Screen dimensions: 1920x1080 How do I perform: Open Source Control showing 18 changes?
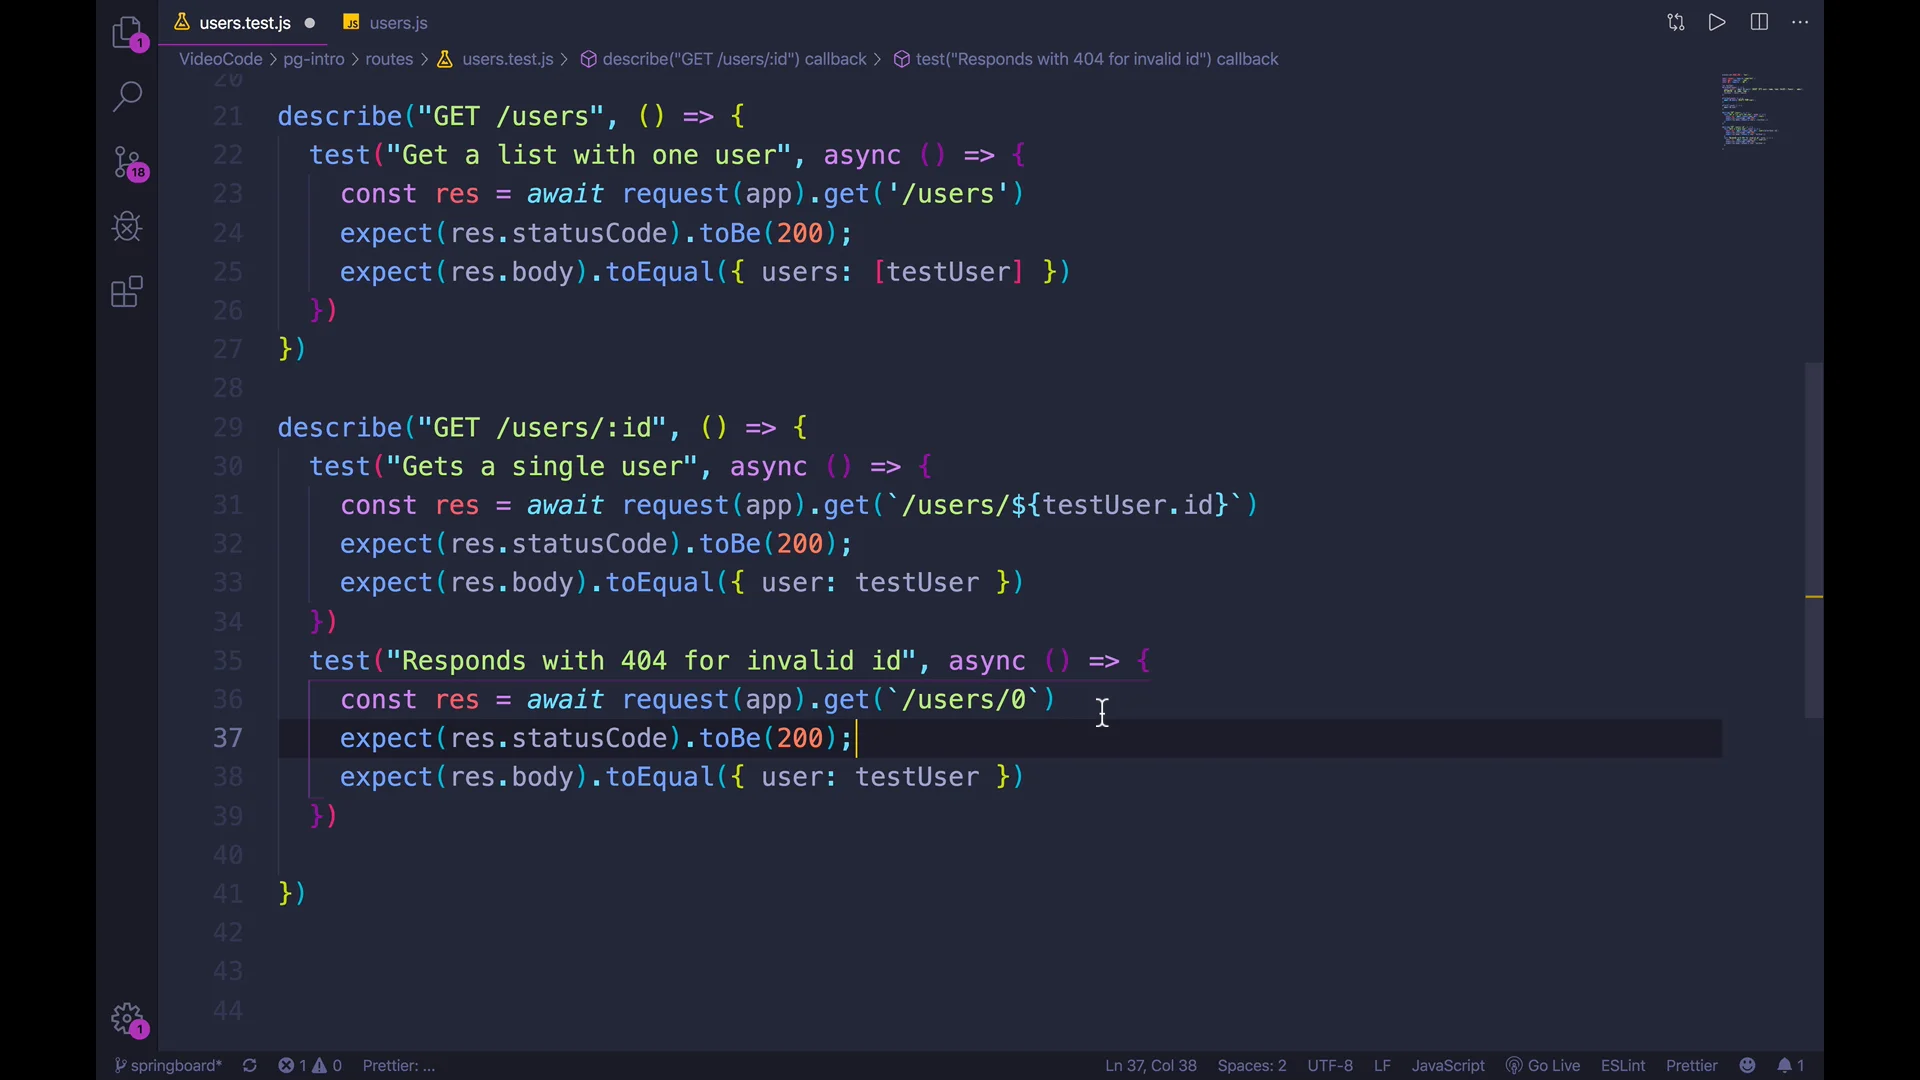[128, 163]
